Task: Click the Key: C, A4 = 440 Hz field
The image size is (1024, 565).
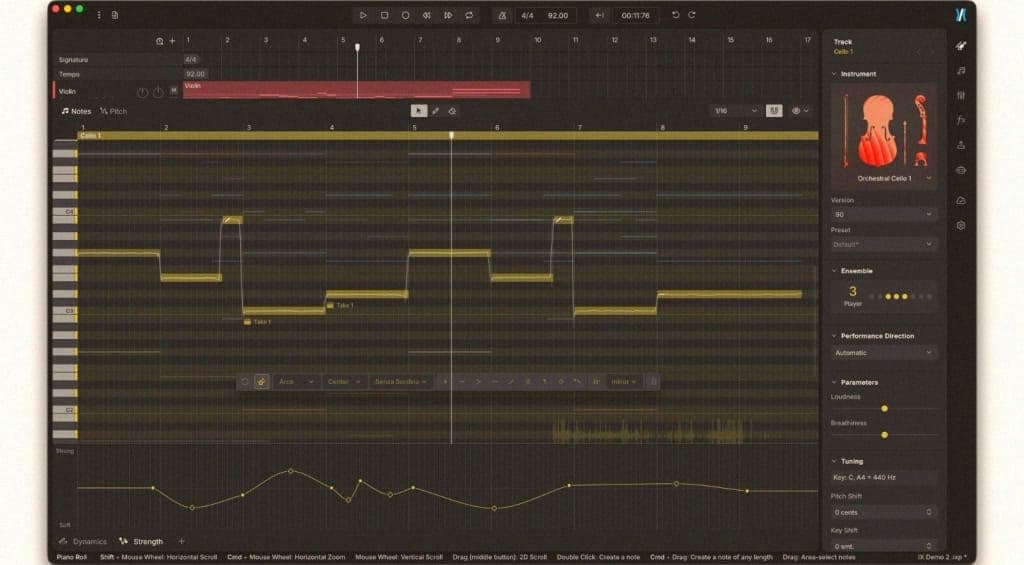Action: click(883, 477)
